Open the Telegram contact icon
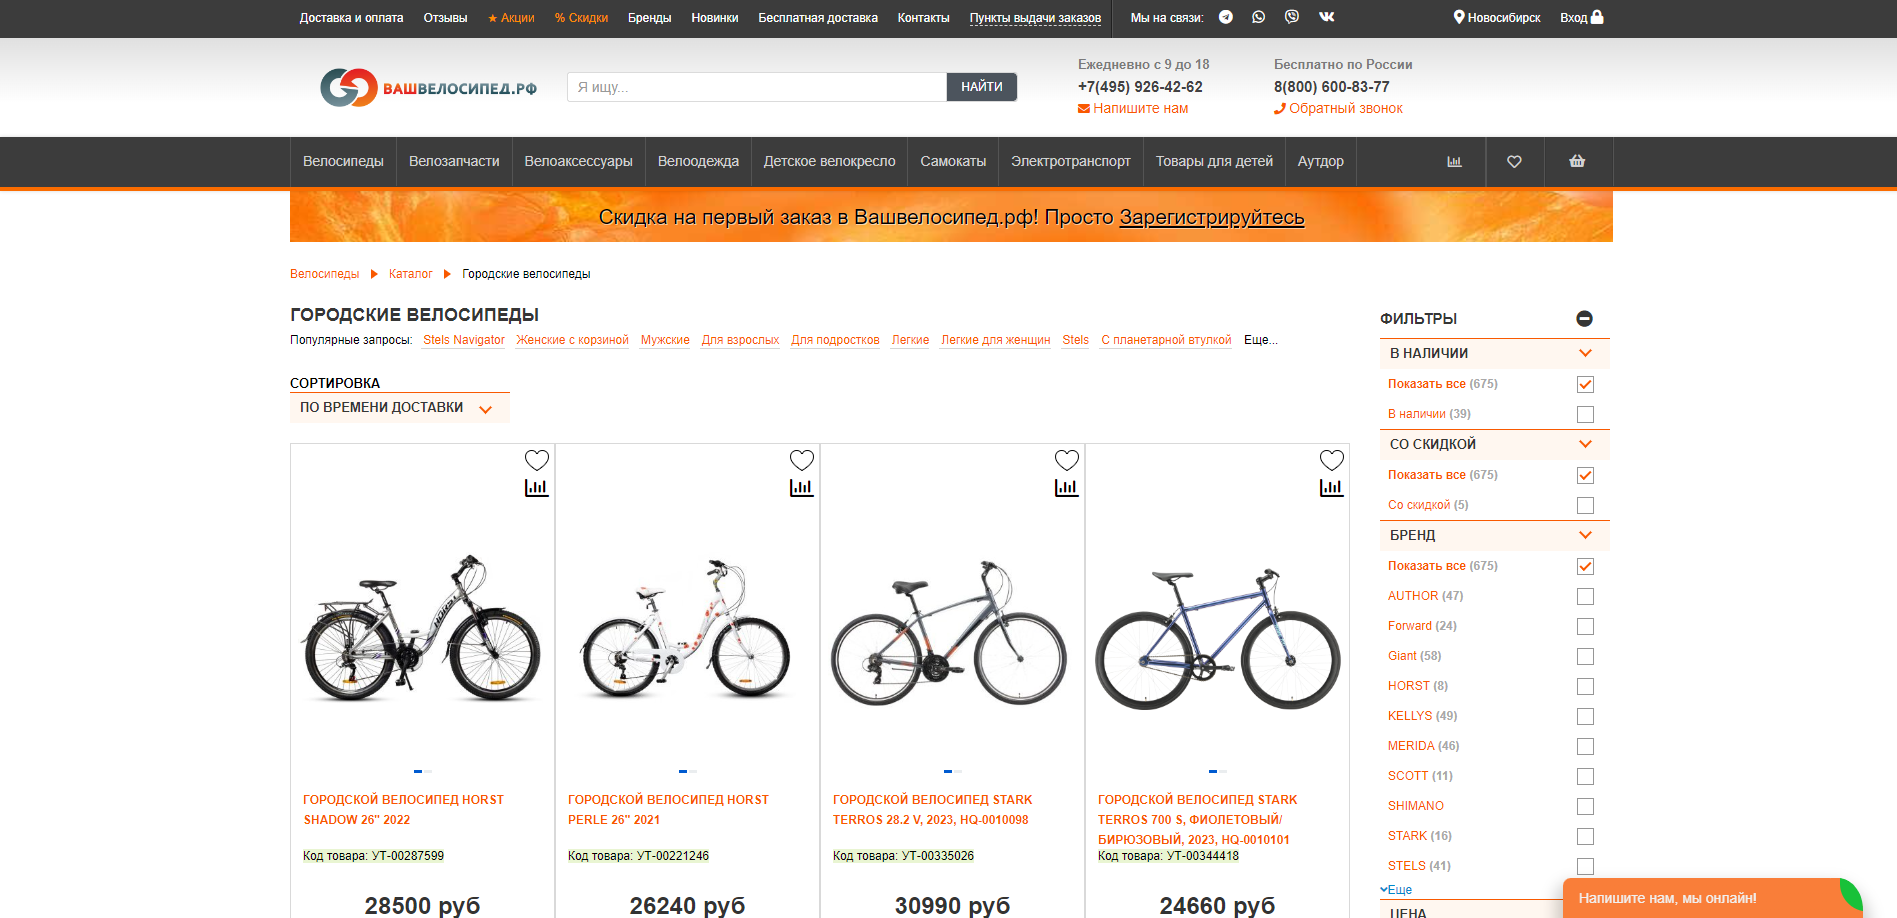This screenshot has width=1897, height=918. click(x=1226, y=17)
